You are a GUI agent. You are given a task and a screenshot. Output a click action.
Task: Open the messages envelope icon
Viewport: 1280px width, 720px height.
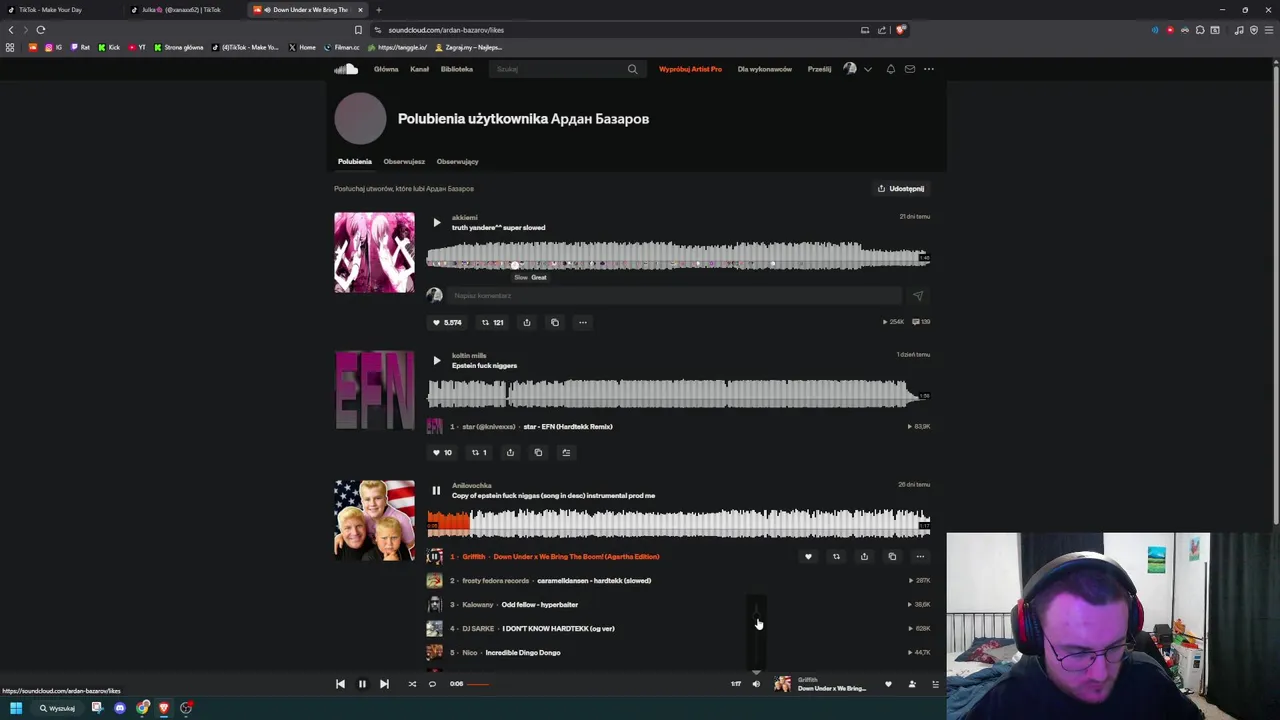point(910,69)
